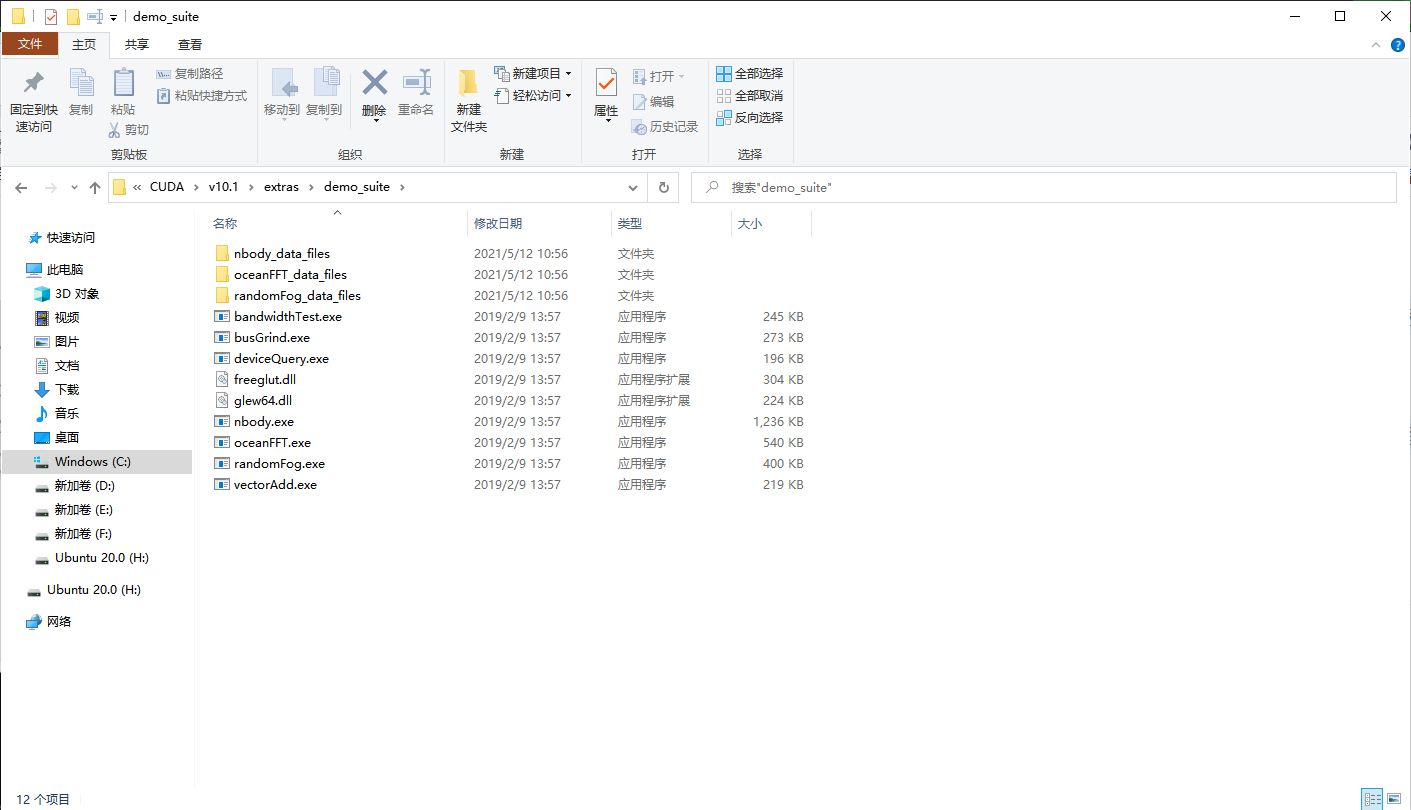Click the Properties checkmark icon
Image resolution: width=1411 pixels, height=810 pixels.
click(606, 83)
